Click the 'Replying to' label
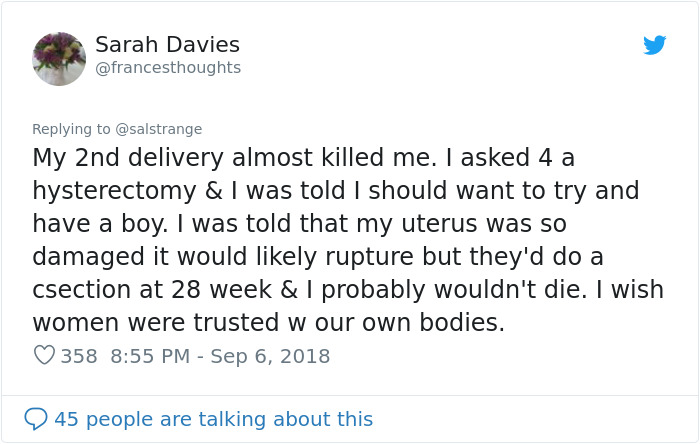Screen dimensions: 700x444 point(71,129)
